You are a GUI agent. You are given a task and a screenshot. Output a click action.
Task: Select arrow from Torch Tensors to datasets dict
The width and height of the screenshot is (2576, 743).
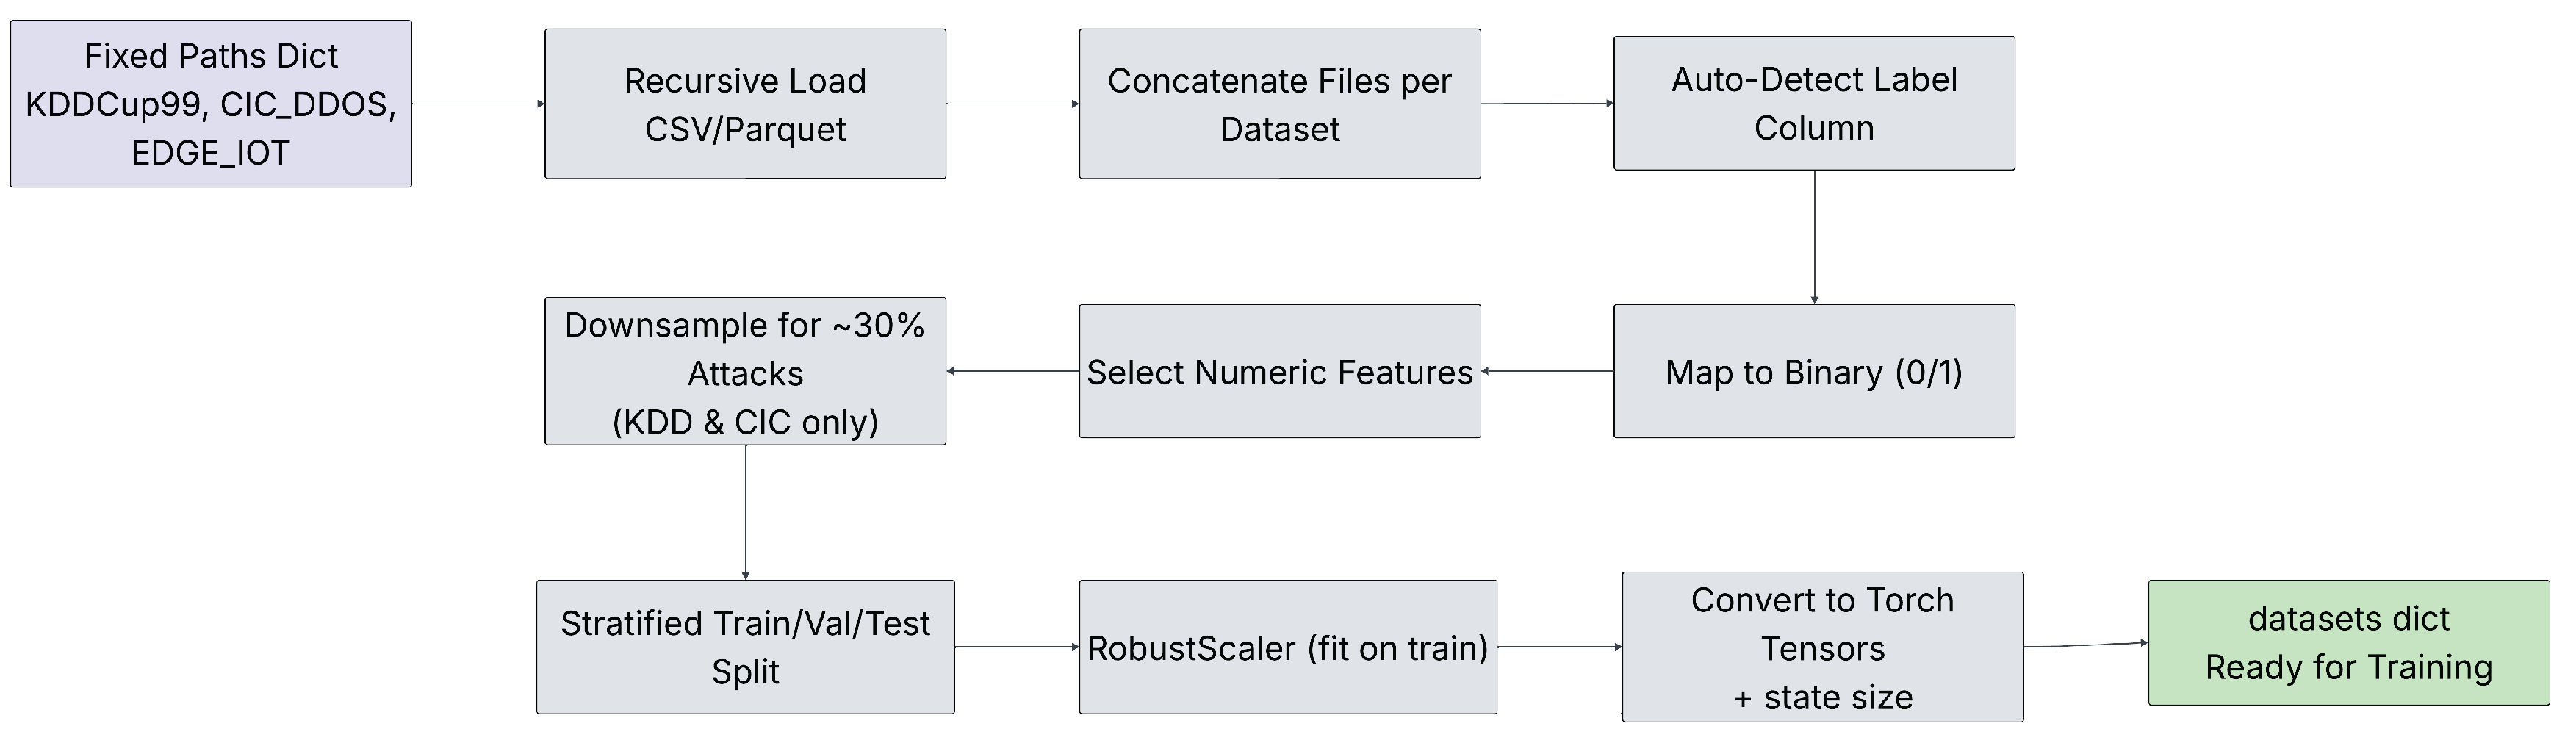click(2085, 645)
